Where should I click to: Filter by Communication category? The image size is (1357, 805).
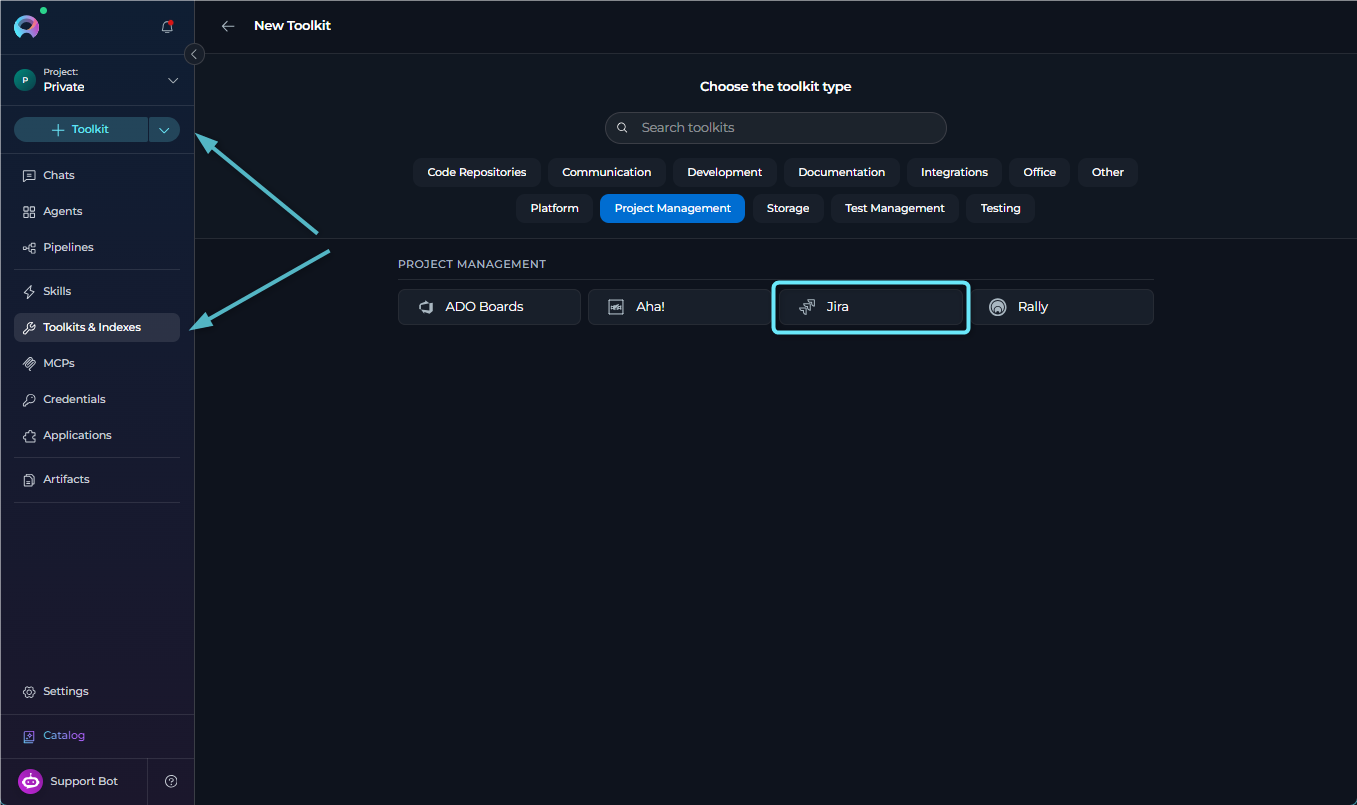(x=607, y=172)
